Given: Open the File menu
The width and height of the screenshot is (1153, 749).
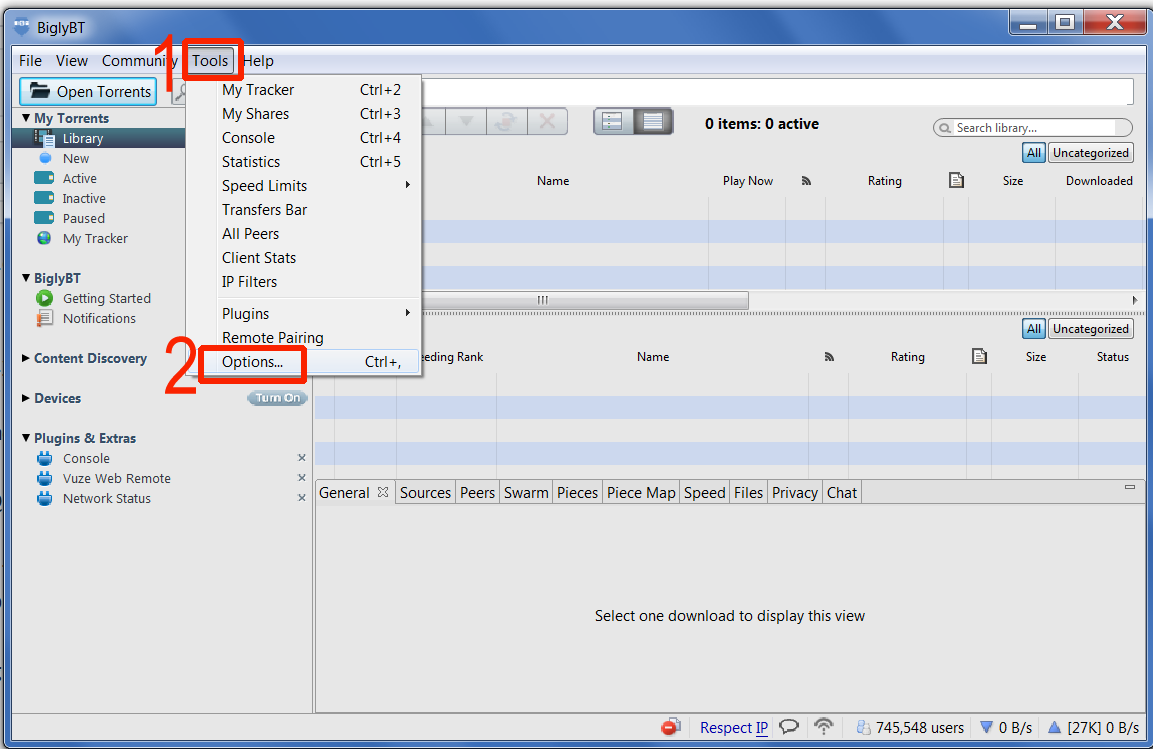Looking at the screenshot, I should pyautogui.click(x=30, y=61).
